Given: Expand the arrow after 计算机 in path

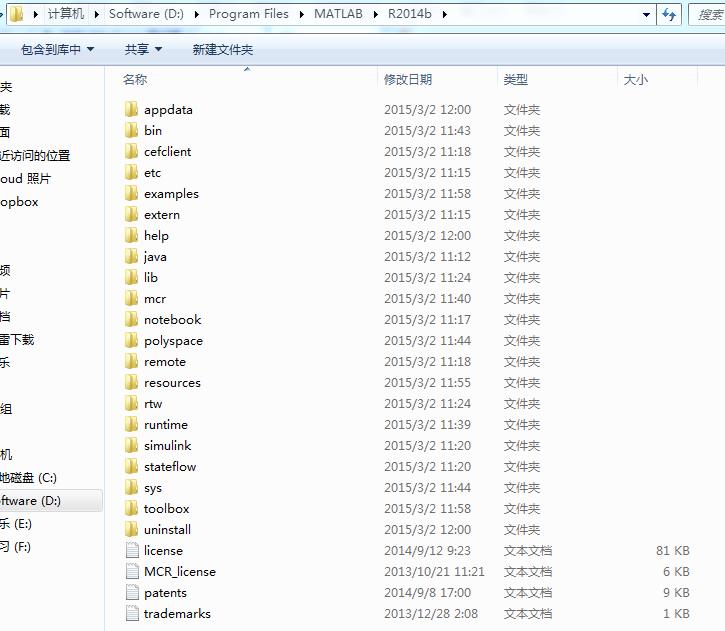Looking at the screenshot, I should pos(96,14).
